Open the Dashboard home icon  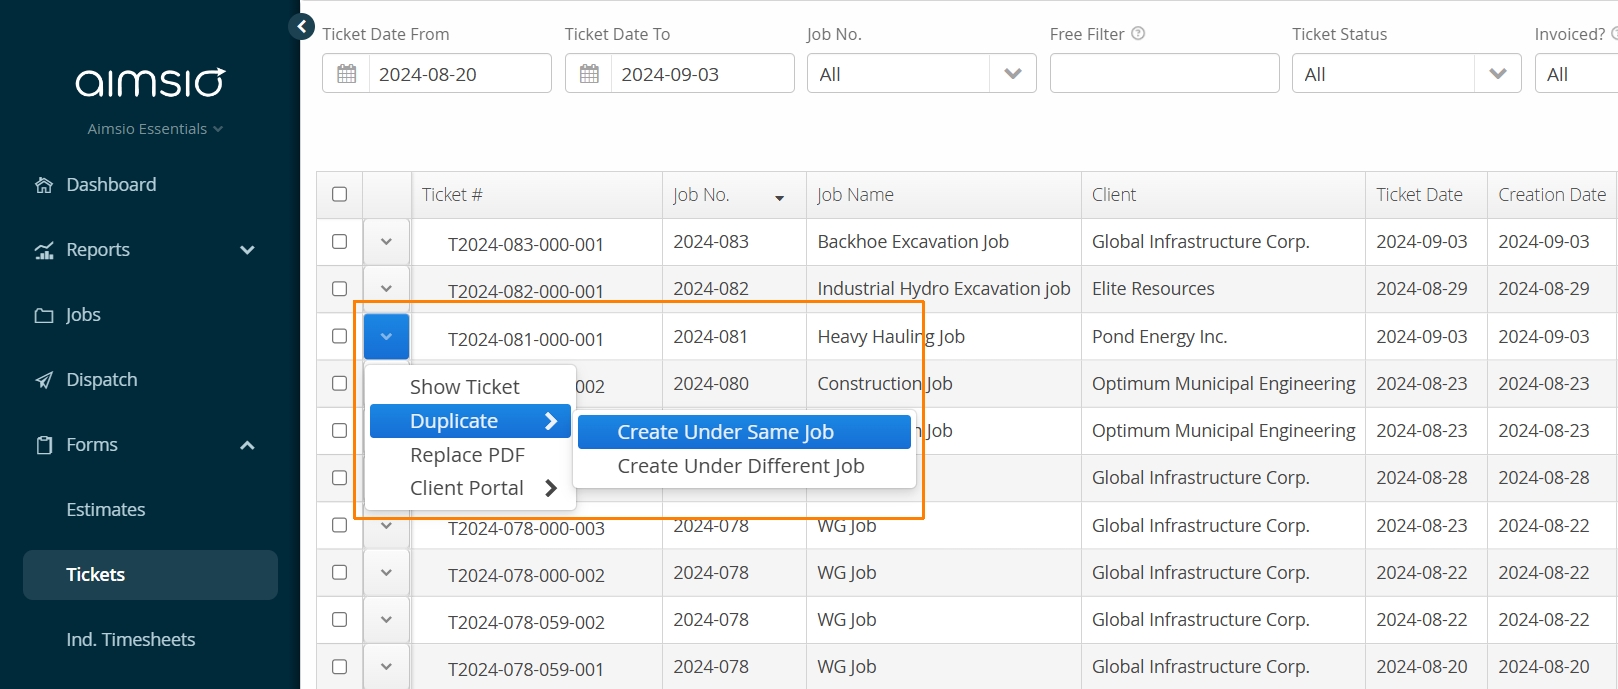(x=44, y=185)
